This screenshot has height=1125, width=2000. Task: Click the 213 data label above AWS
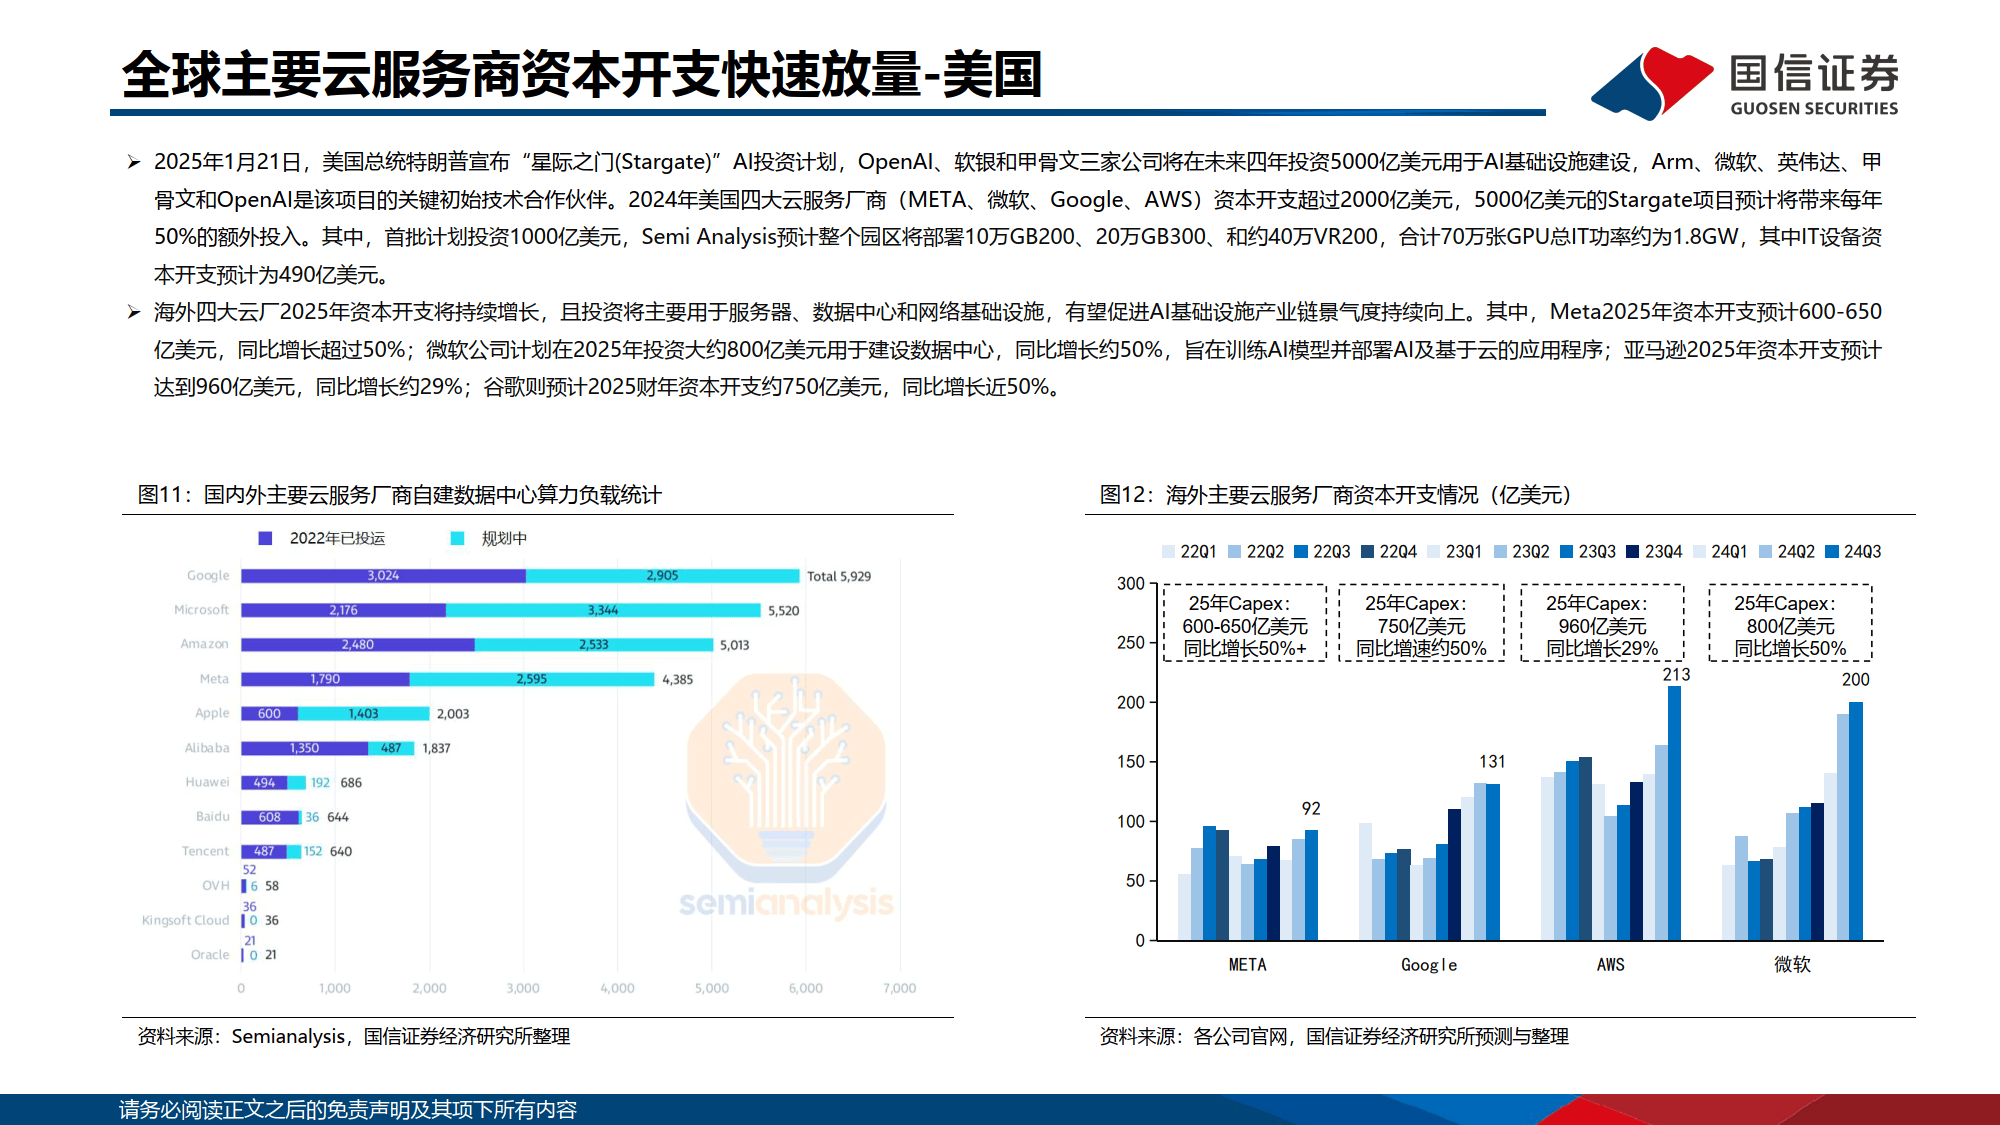[1676, 675]
